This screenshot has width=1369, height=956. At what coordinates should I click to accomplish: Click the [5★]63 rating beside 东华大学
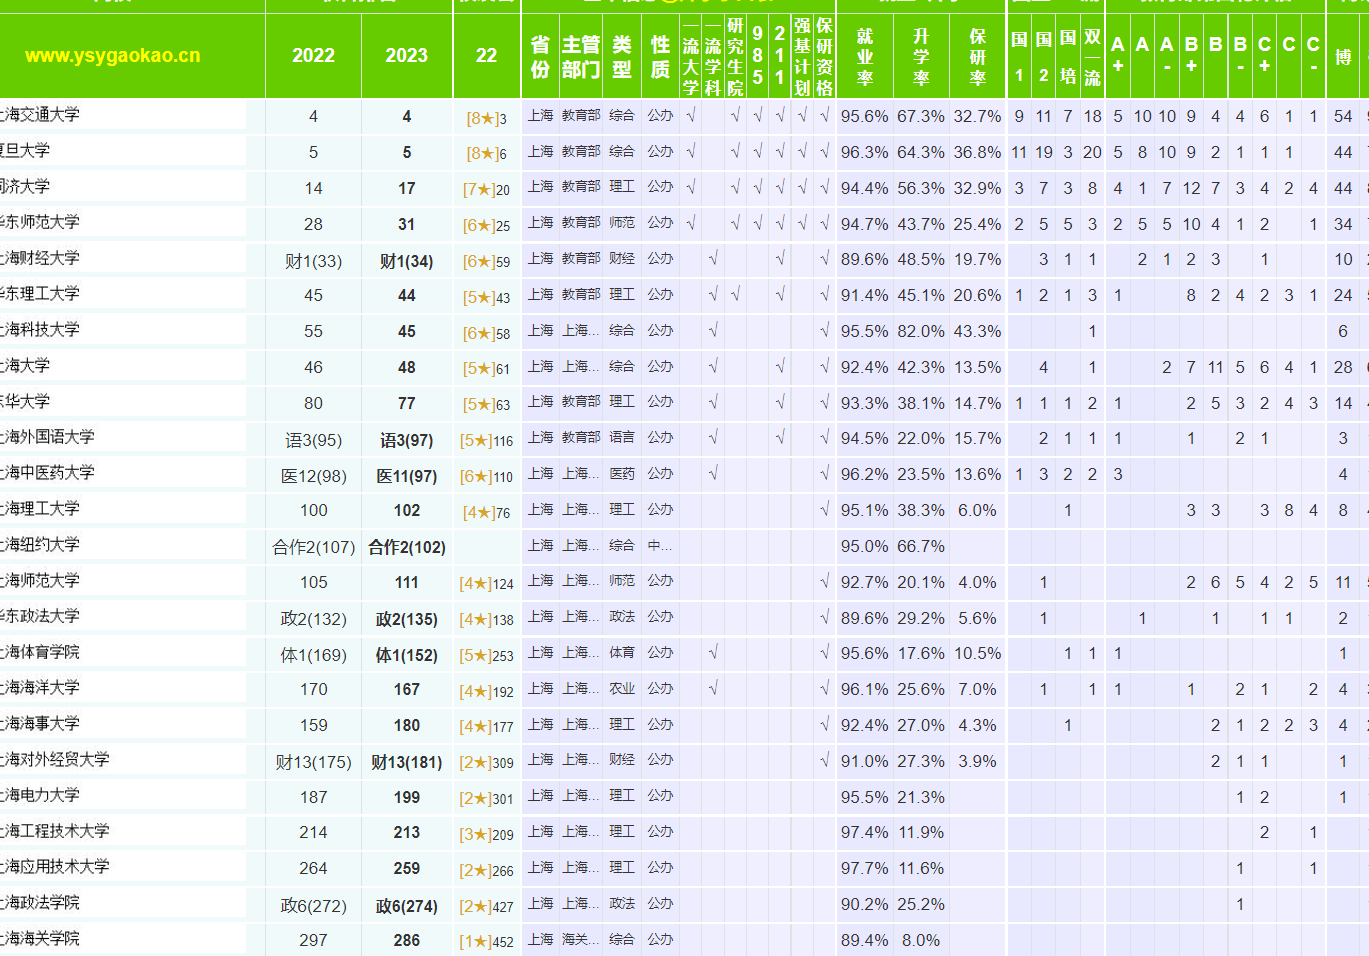486,403
